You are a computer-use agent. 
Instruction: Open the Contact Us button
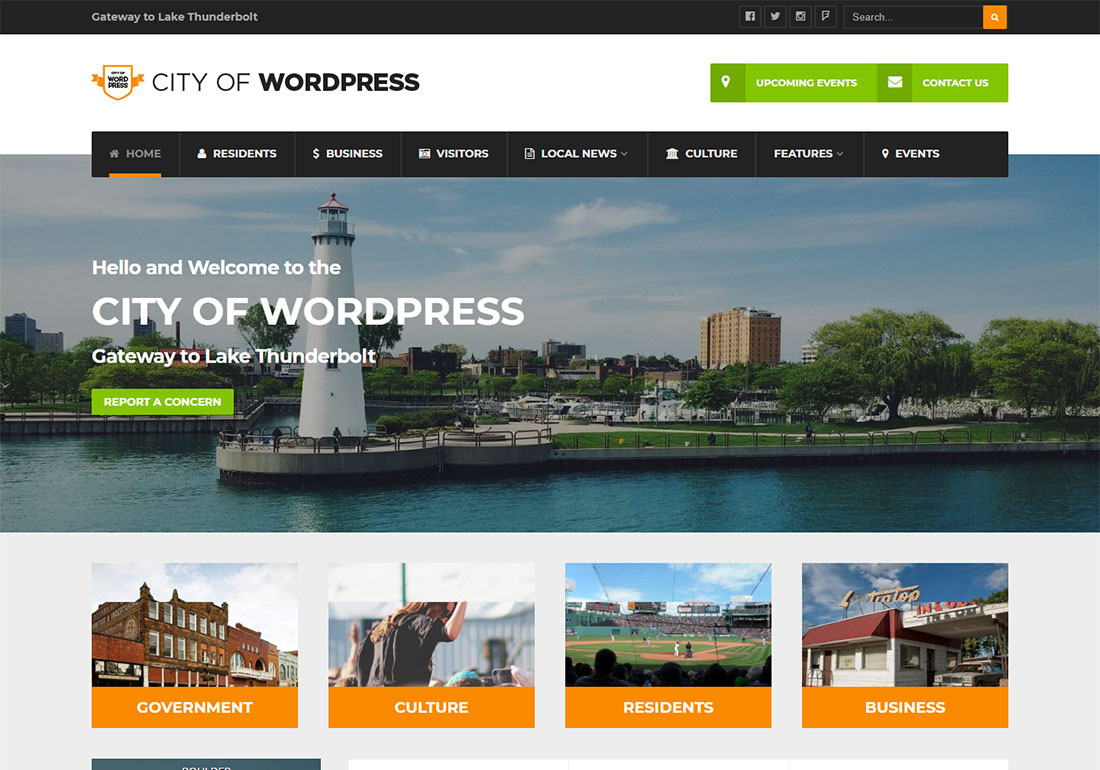coord(943,83)
